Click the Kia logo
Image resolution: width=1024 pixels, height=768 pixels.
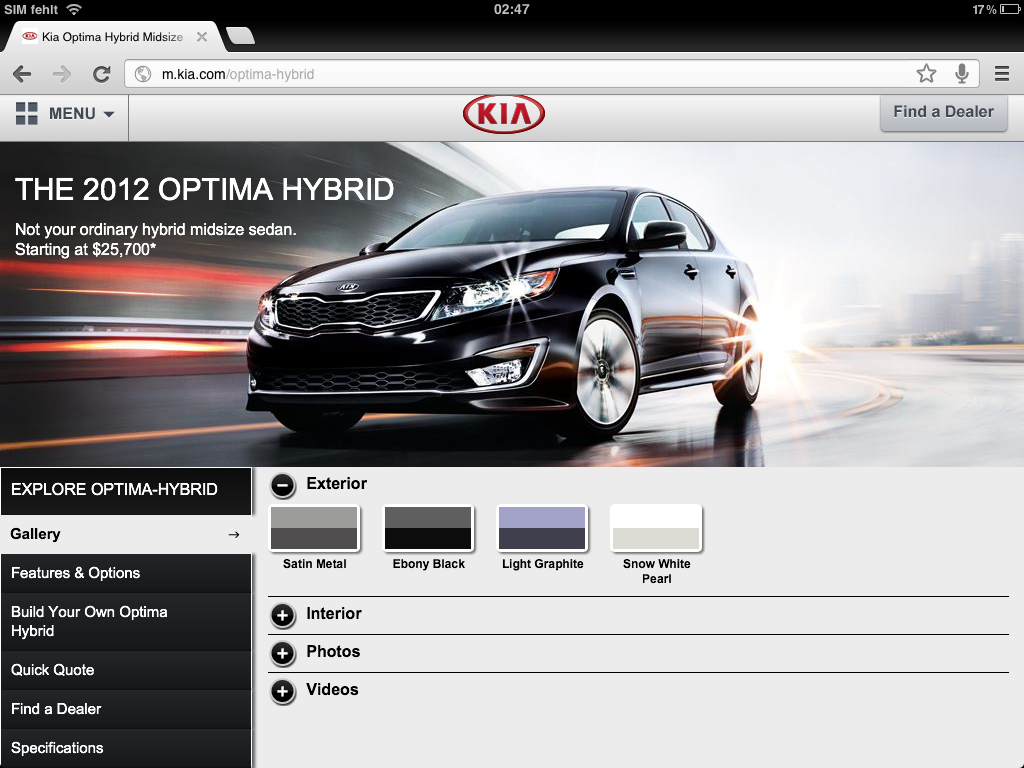tap(504, 115)
